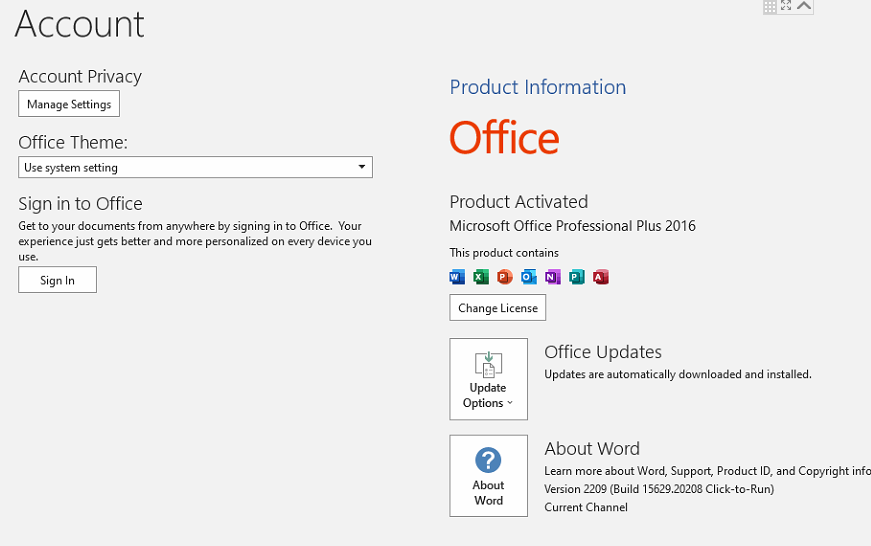Screen dimensions: 871x546
Task: Click the Sign In button
Action: point(57,280)
